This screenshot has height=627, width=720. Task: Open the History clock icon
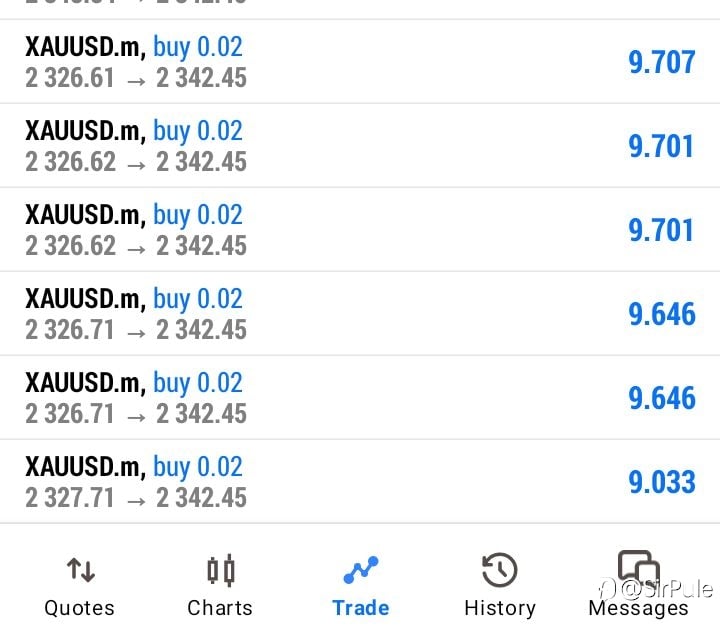[500, 570]
